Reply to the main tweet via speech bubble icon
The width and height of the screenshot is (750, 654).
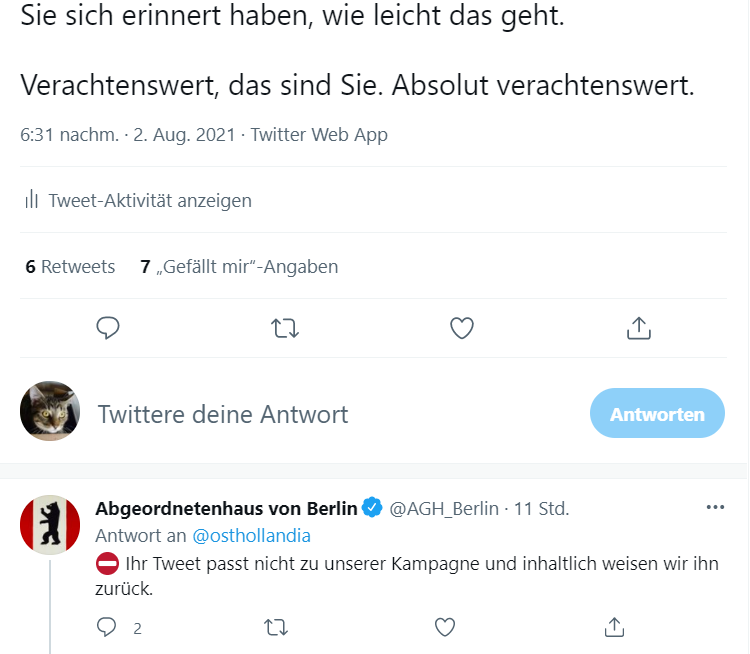pyautogui.click(x=108, y=328)
